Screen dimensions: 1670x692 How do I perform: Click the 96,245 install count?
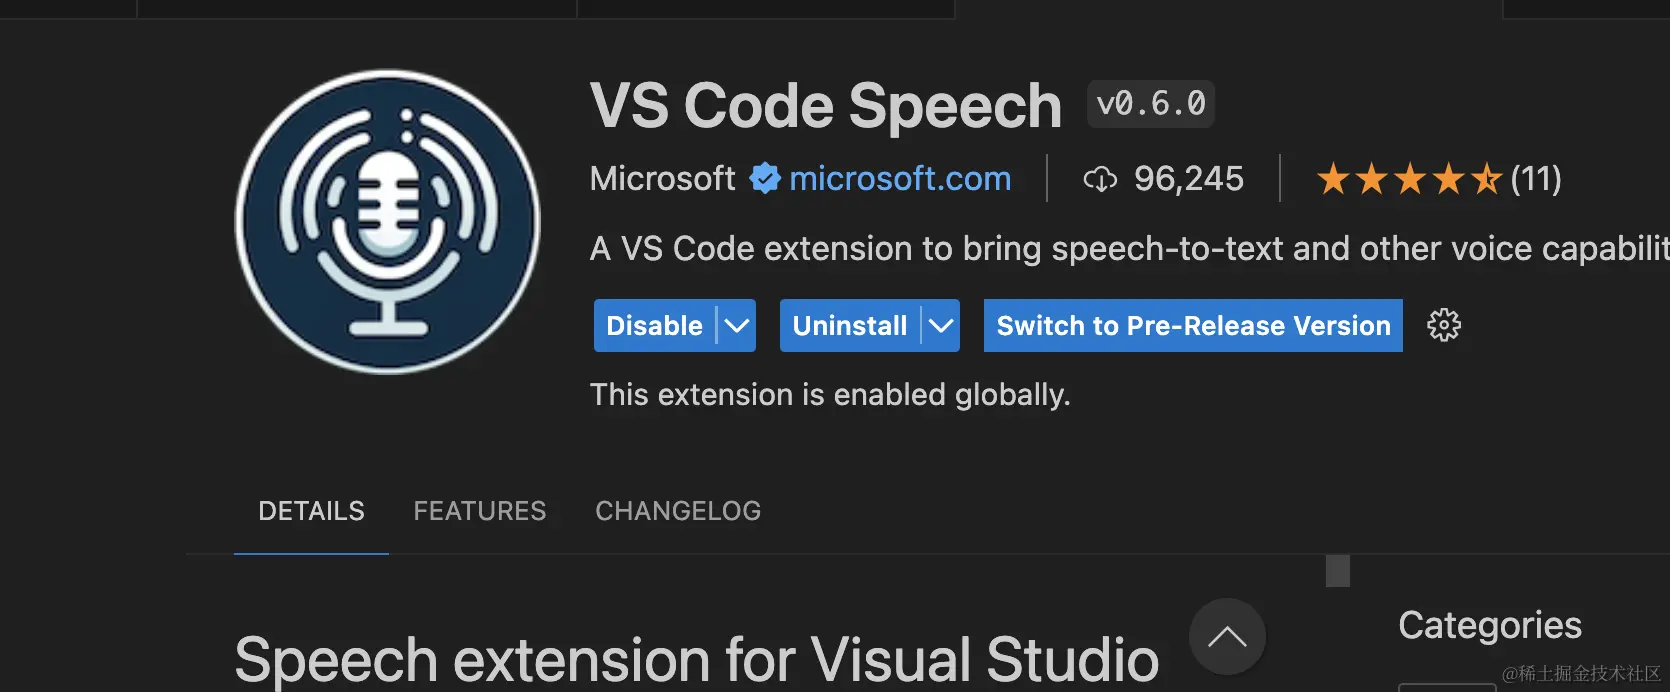click(x=1189, y=179)
